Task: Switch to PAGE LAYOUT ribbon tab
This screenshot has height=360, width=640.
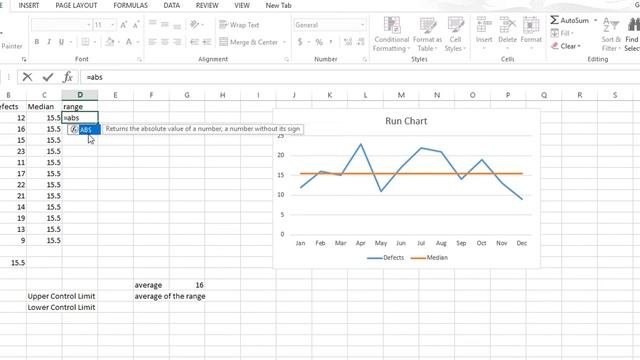Action: [76, 5]
